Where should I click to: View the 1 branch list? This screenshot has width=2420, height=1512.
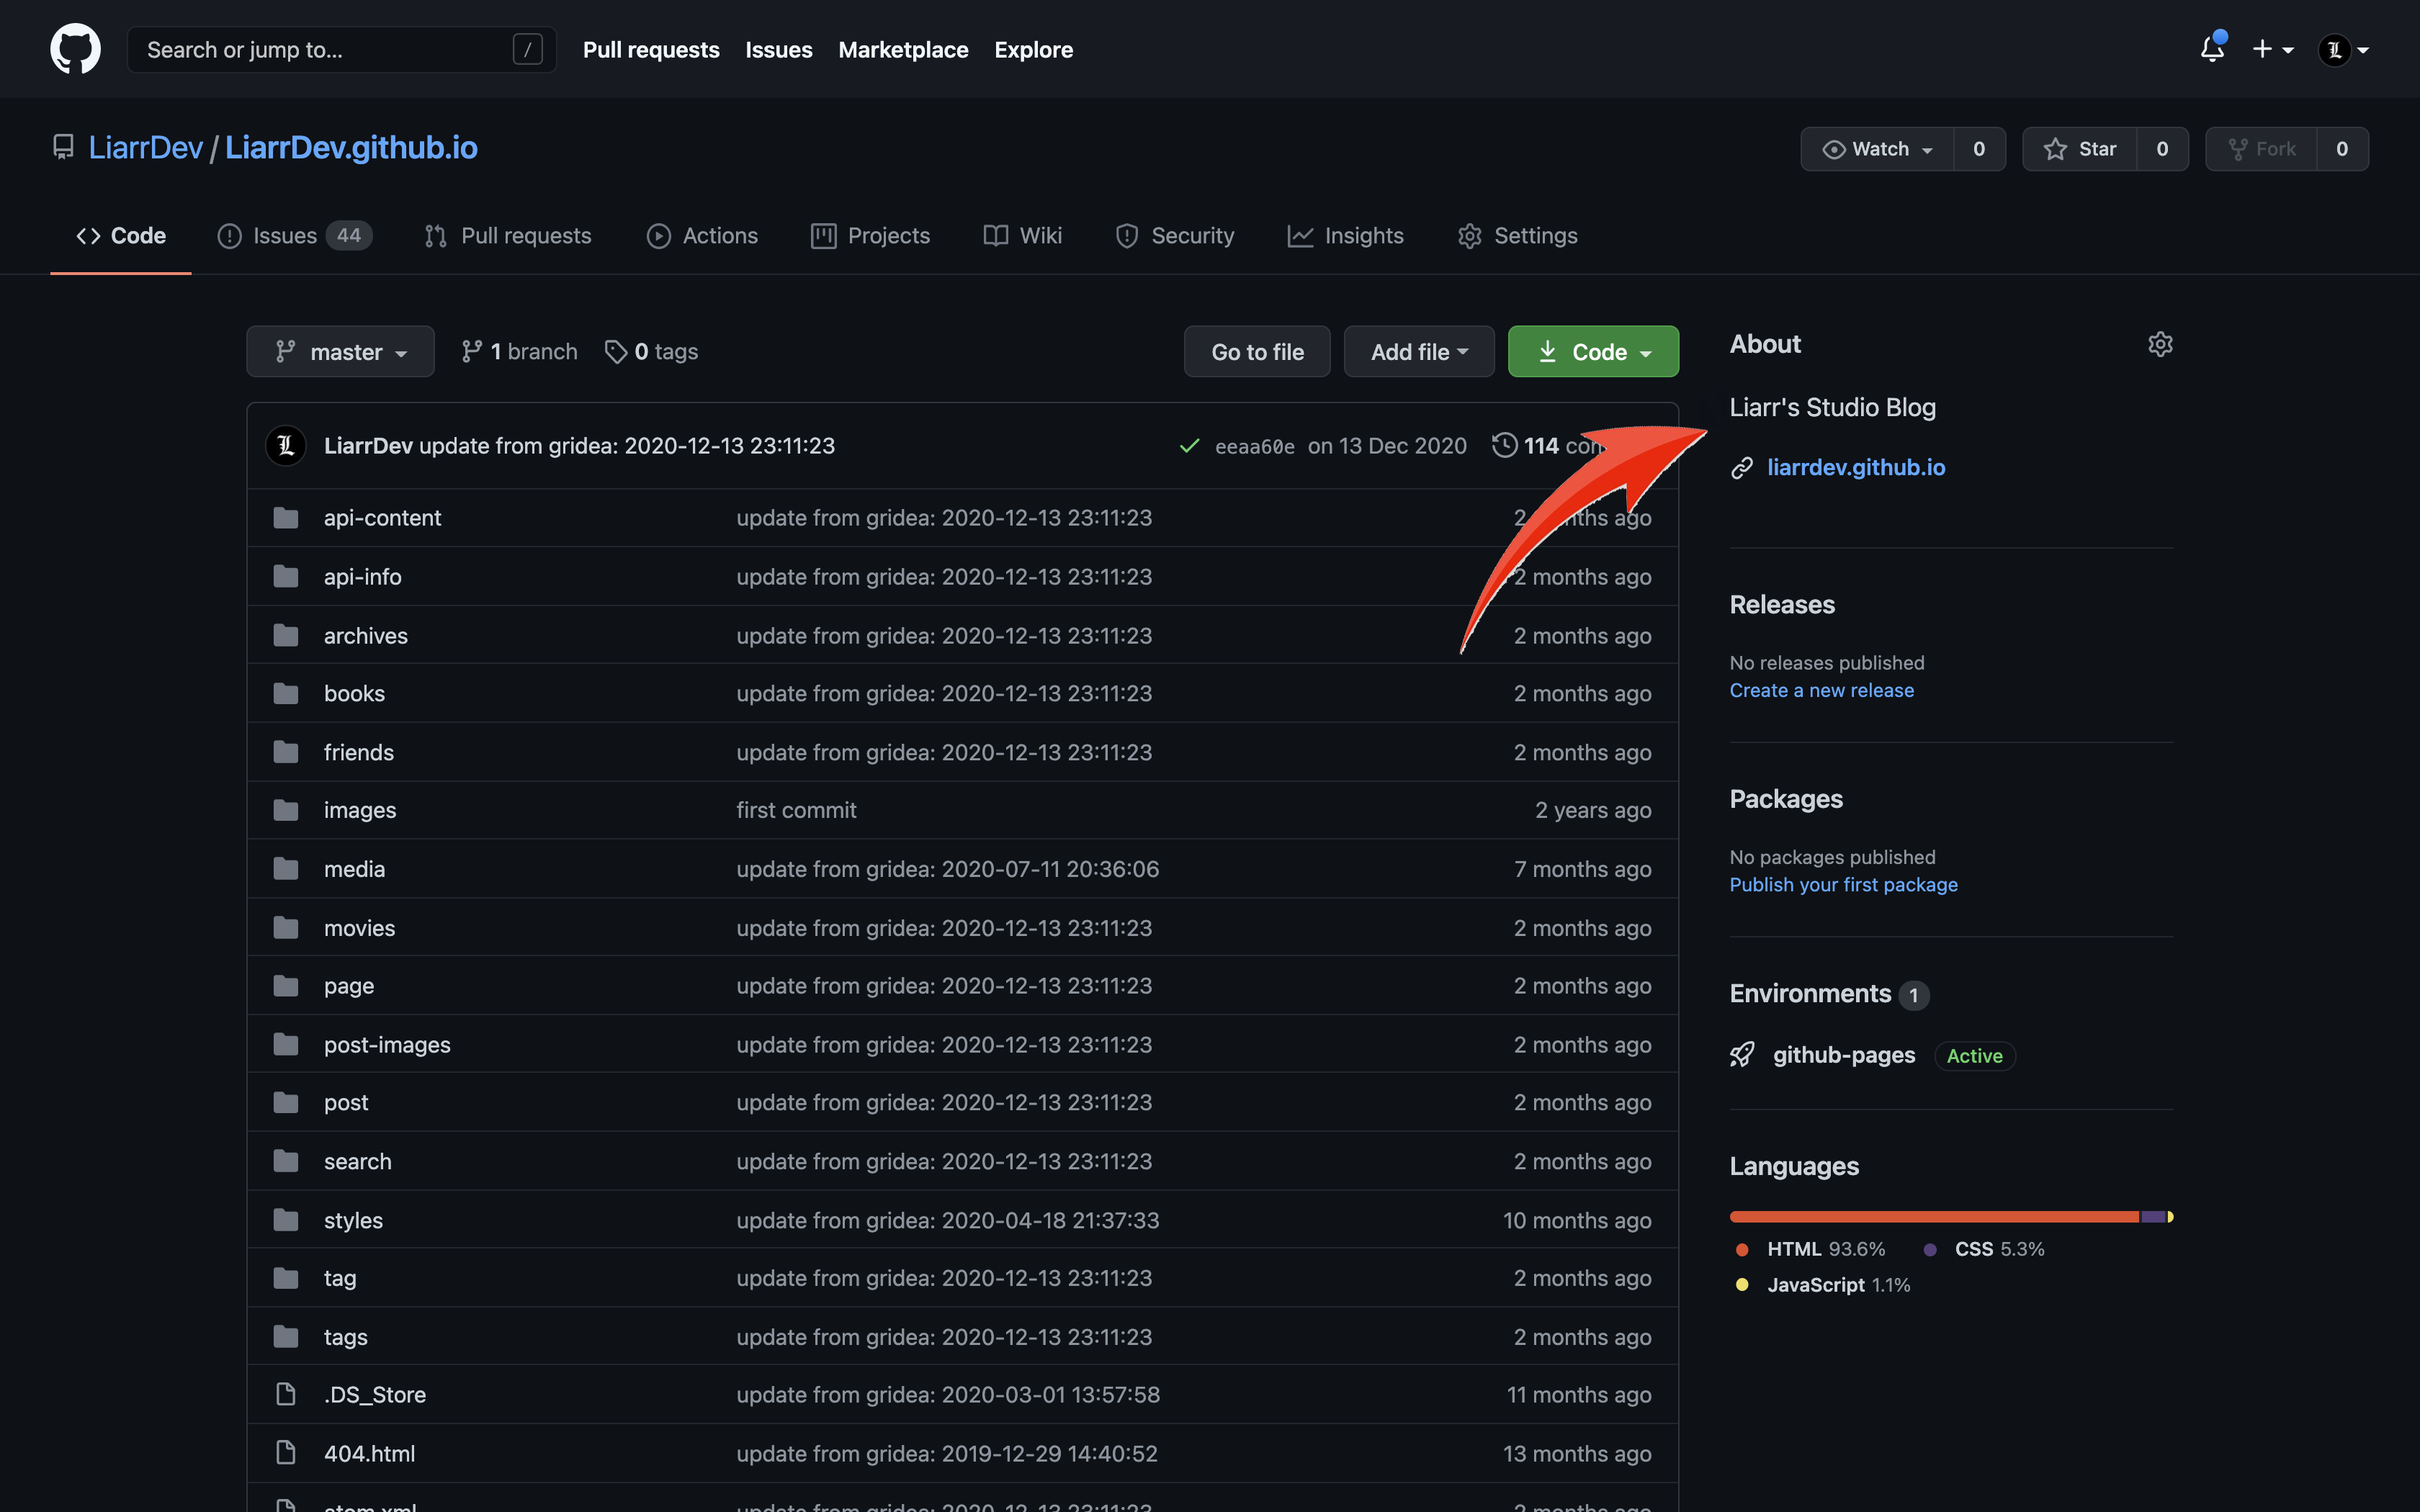coord(519,352)
